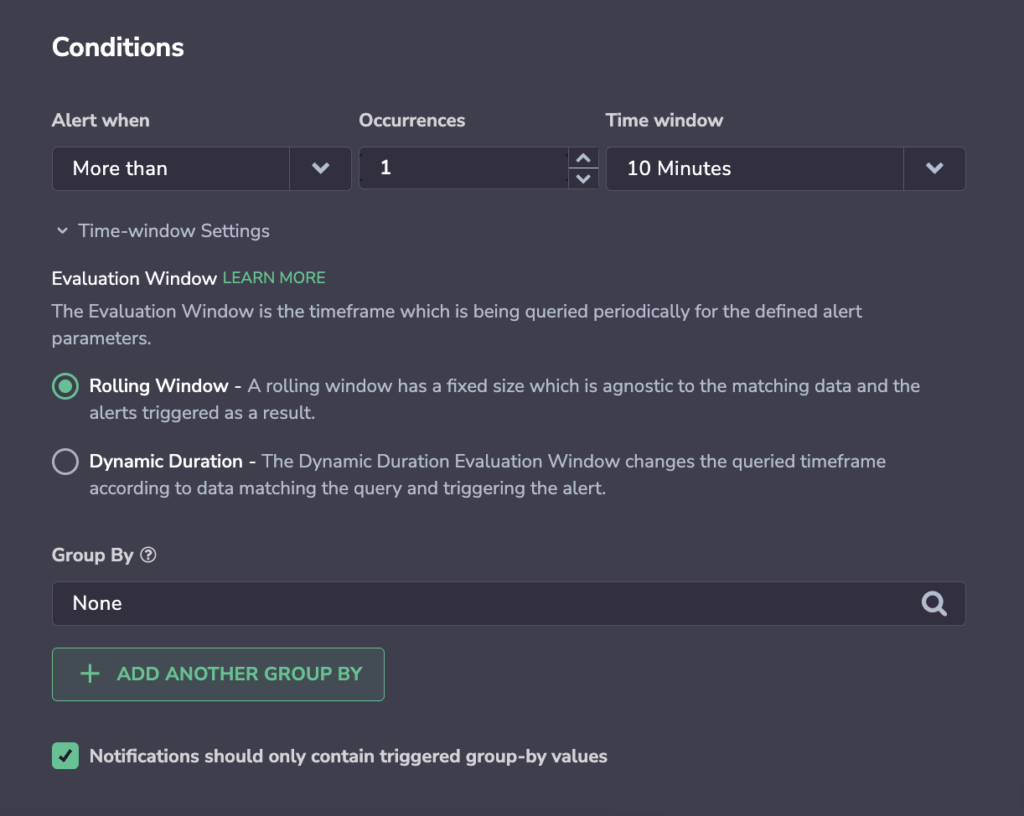1024x816 pixels.
Task: Click the plus icon on Add Another Group By
Action: (x=90, y=674)
